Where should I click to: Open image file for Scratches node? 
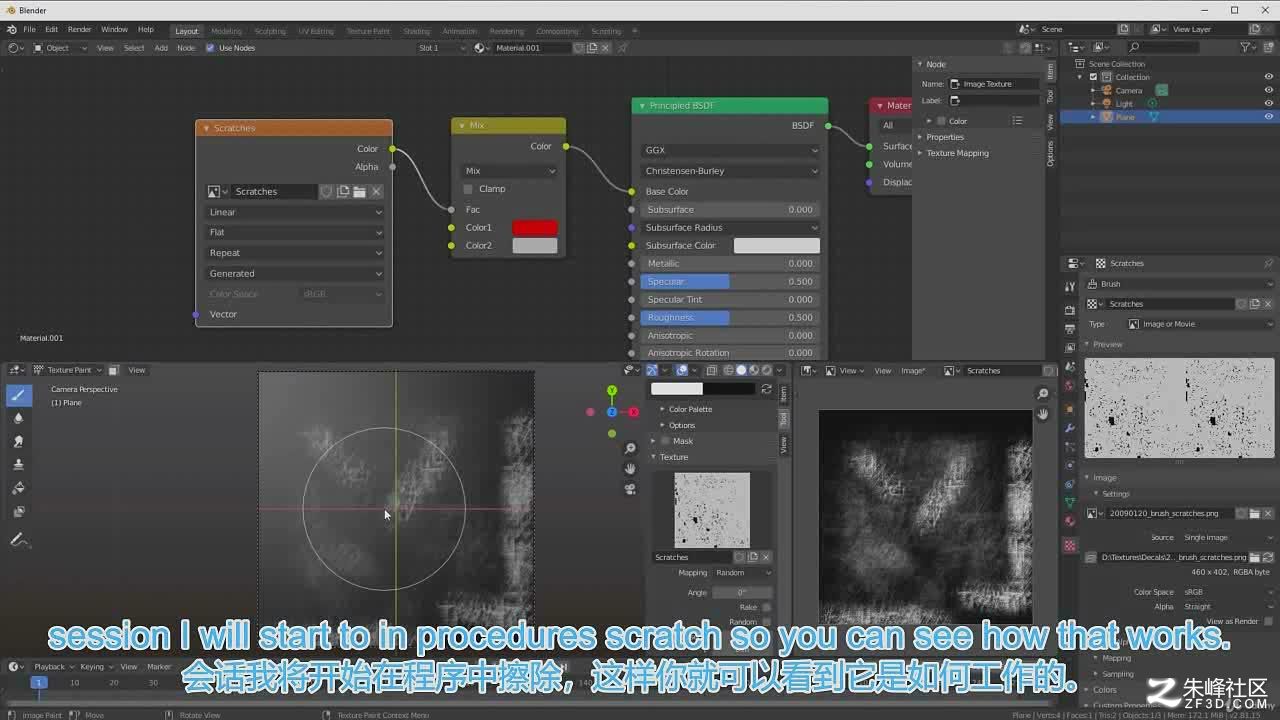tap(360, 191)
